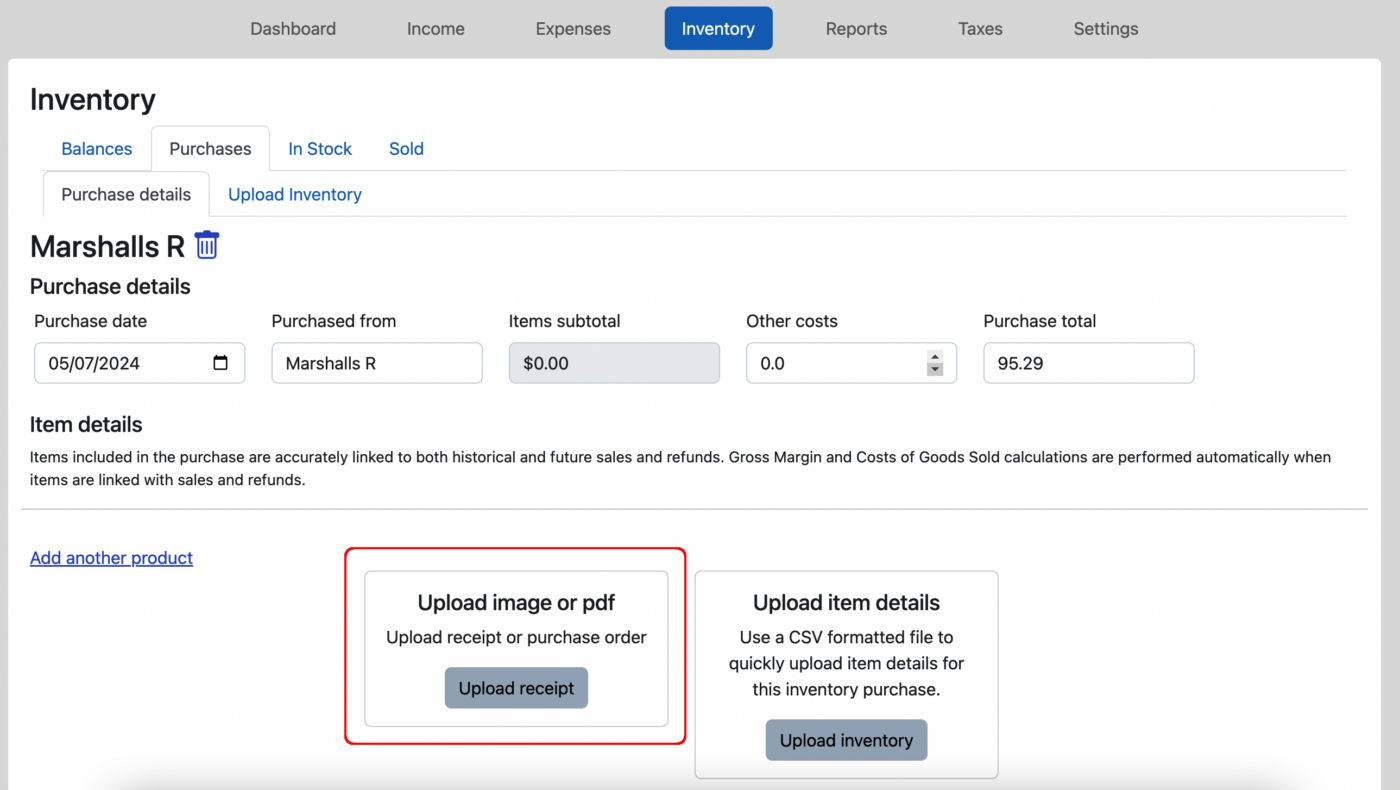Select the Expenses navigation item
Image resolution: width=1400 pixels, height=790 pixels.
(573, 28)
